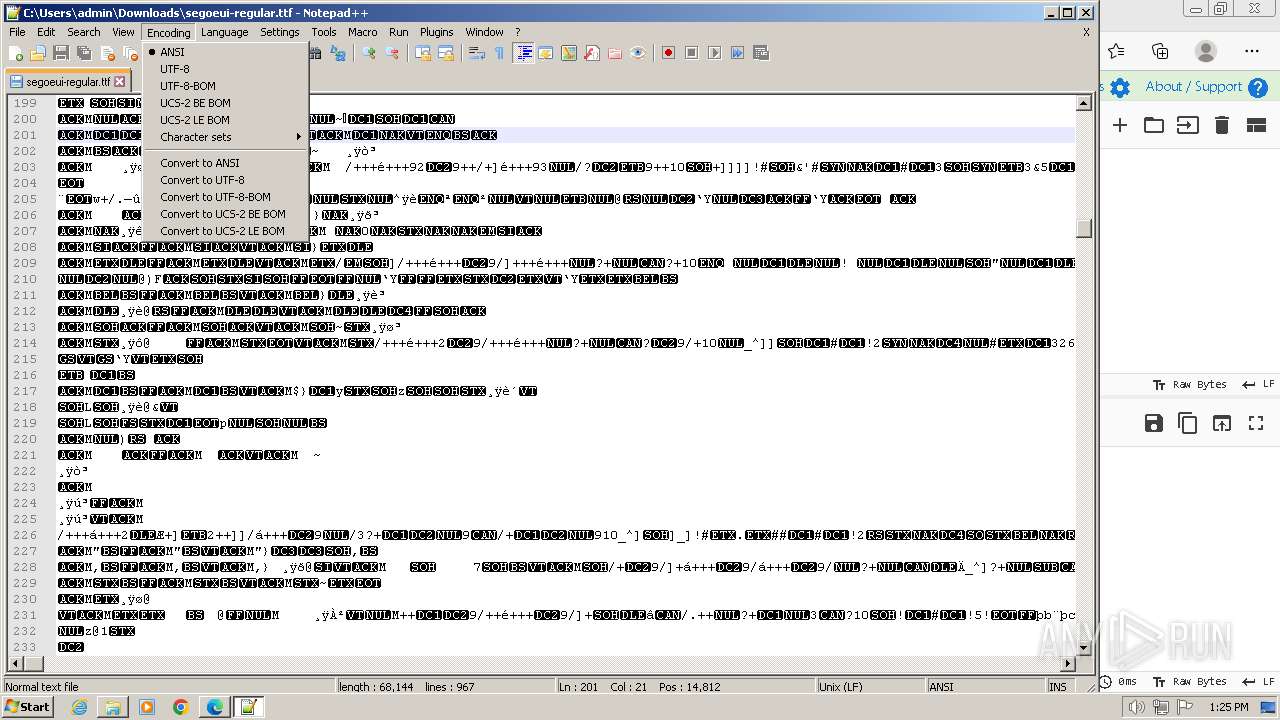Copy output to clipboard icon
1280x720 pixels.
[1188, 423]
